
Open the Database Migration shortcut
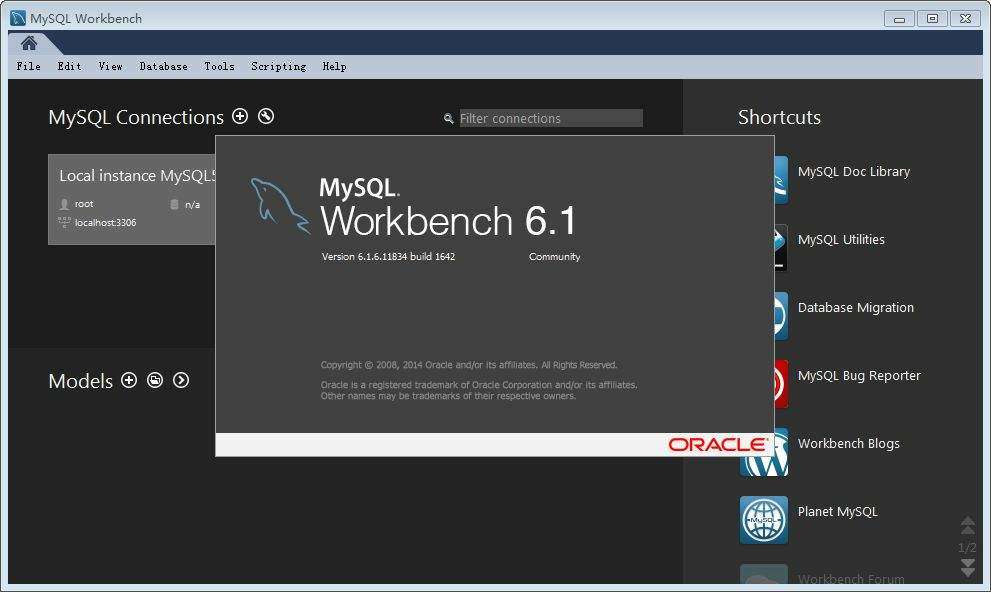(x=856, y=308)
